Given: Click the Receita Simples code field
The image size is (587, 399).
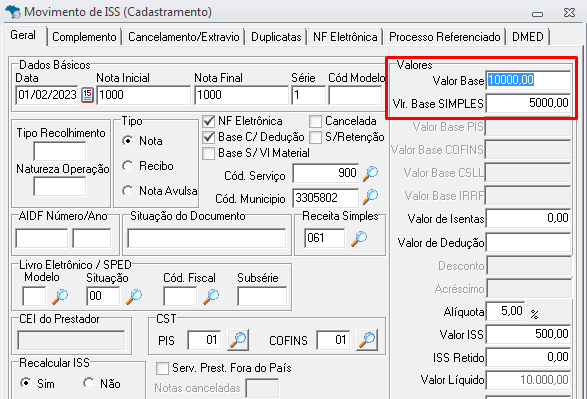Looking at the screenshot, I should tap(324, 238).
